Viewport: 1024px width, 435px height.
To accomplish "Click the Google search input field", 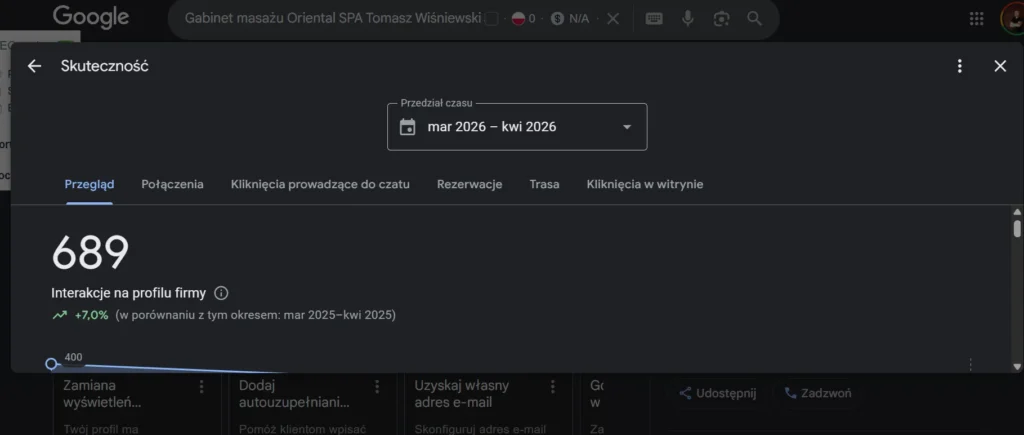I will (333, 18).
